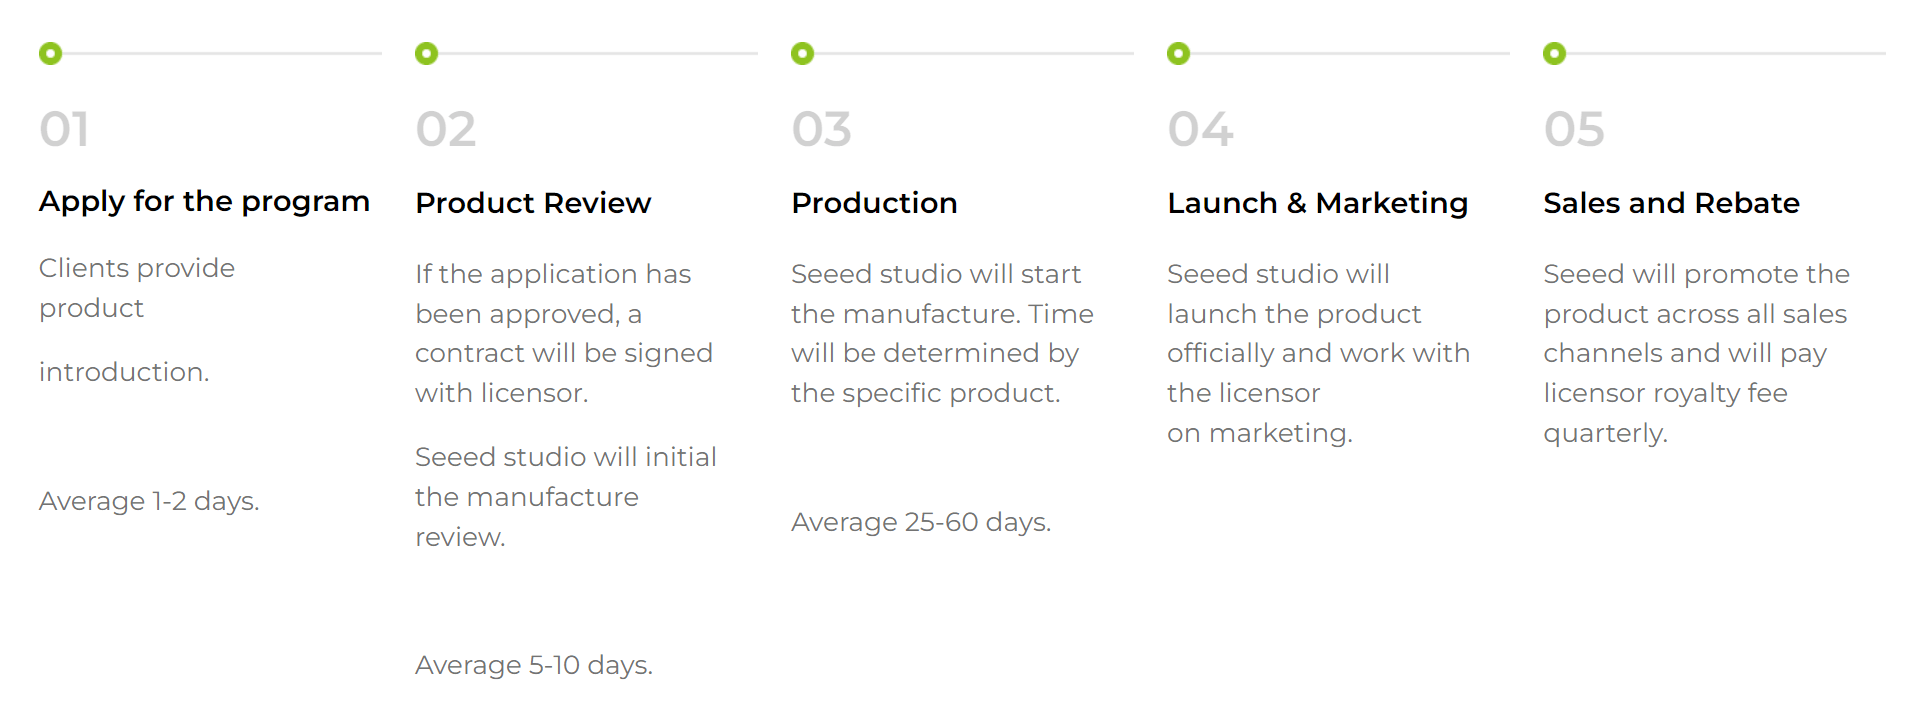Select the Launch & Marketing heading

click(1317, 203)
